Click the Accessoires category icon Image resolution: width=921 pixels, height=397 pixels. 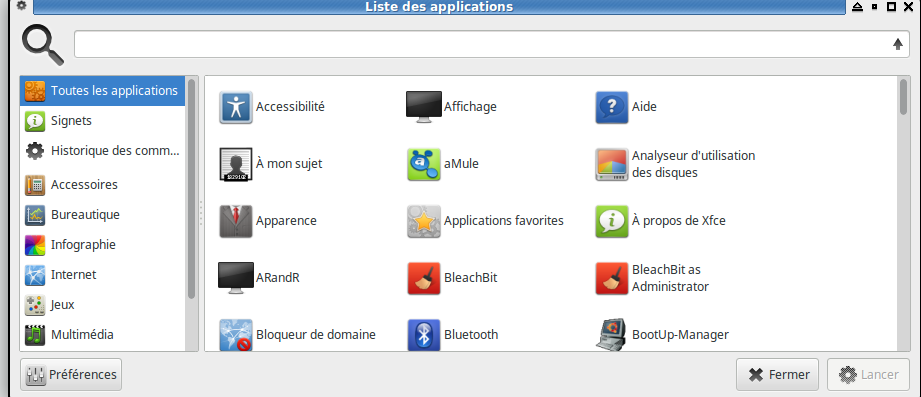(35, 185)
